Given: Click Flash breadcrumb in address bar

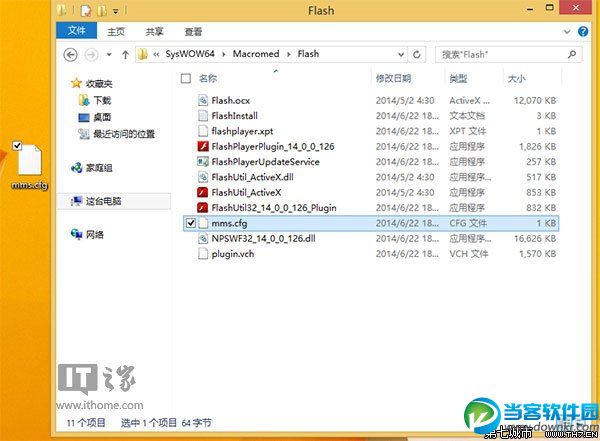Looking at the screenshot, I should [308, 54].
